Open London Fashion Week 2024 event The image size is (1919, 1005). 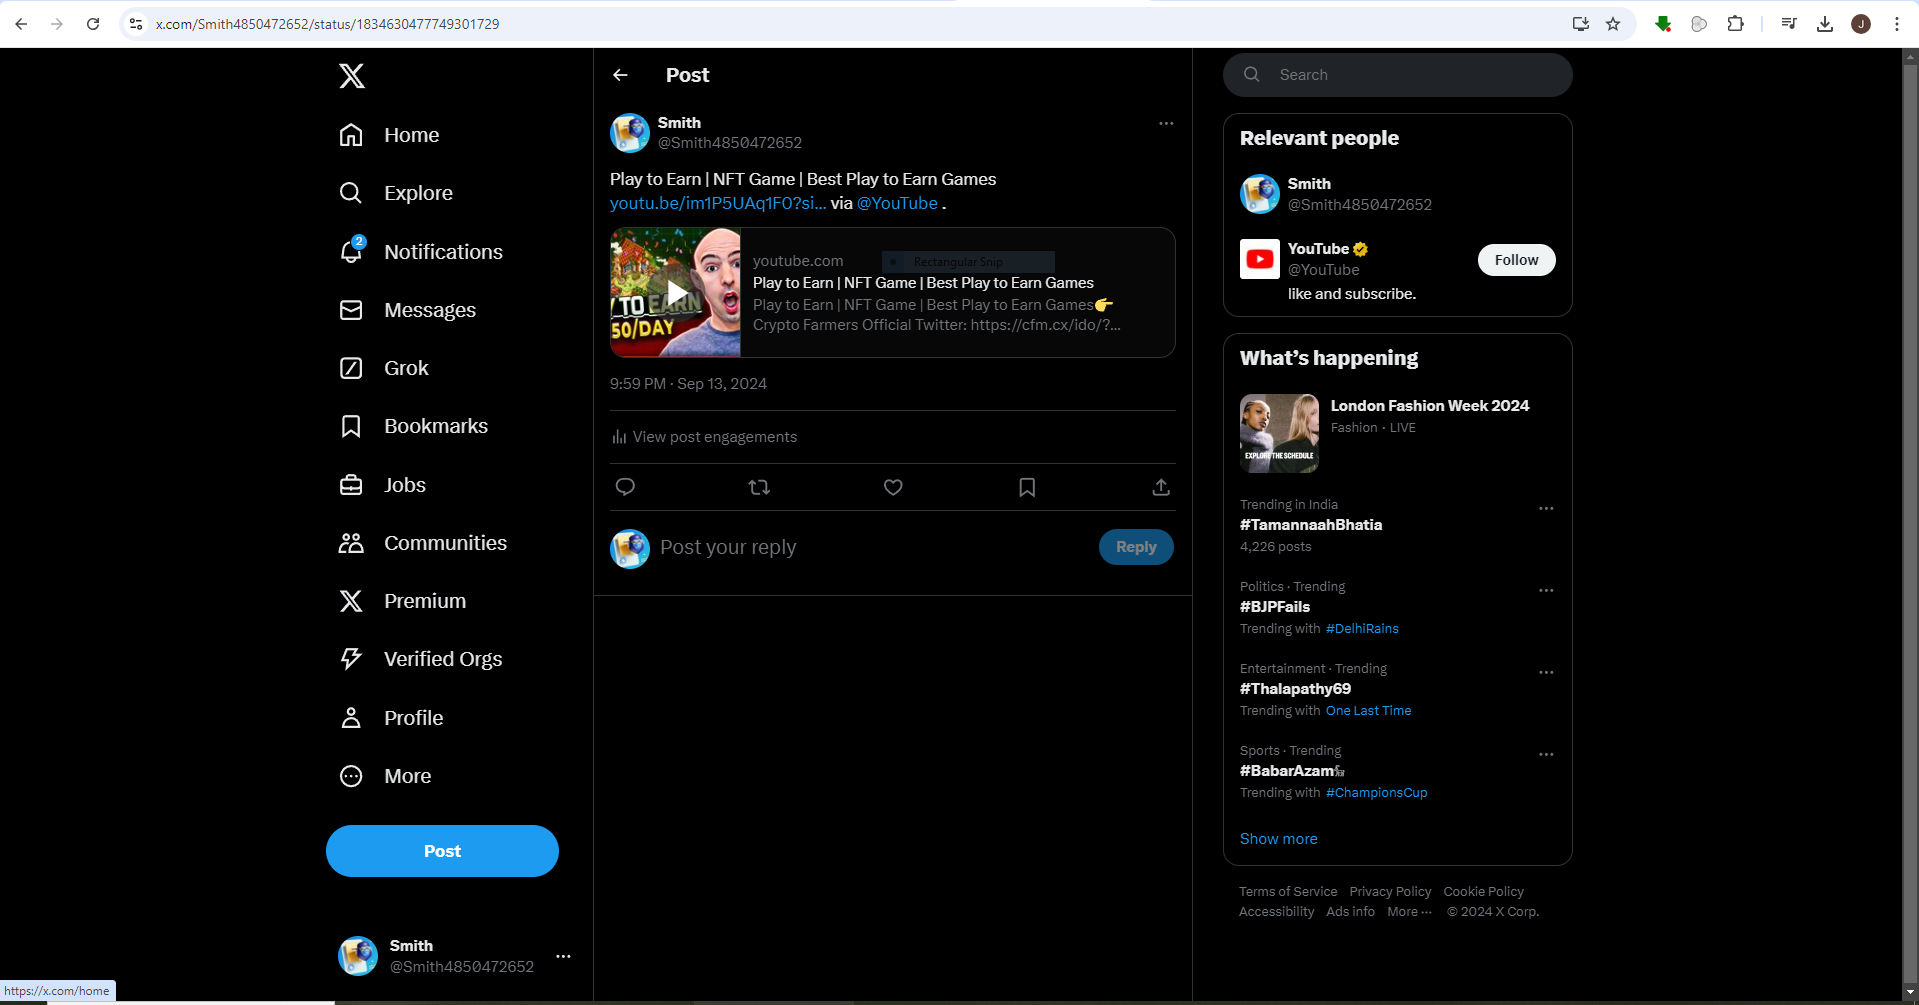(x=1398, y=433)
